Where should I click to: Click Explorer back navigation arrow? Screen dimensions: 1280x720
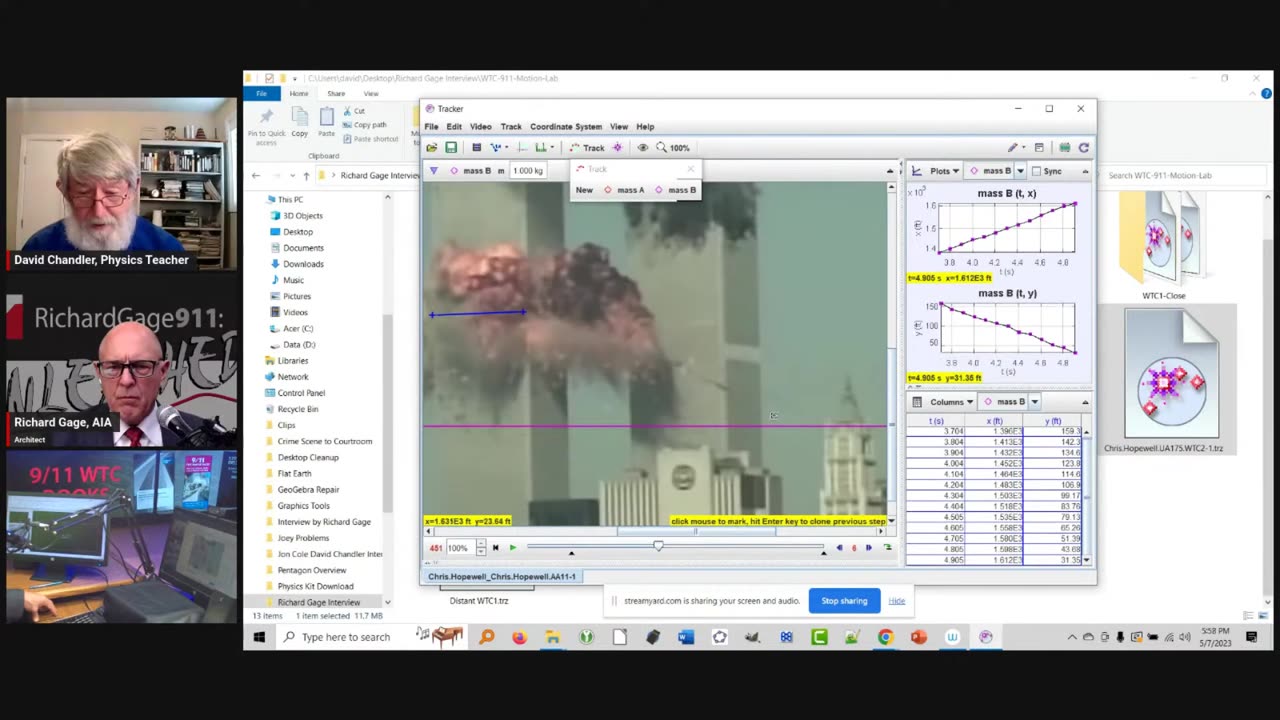point(256,176)
